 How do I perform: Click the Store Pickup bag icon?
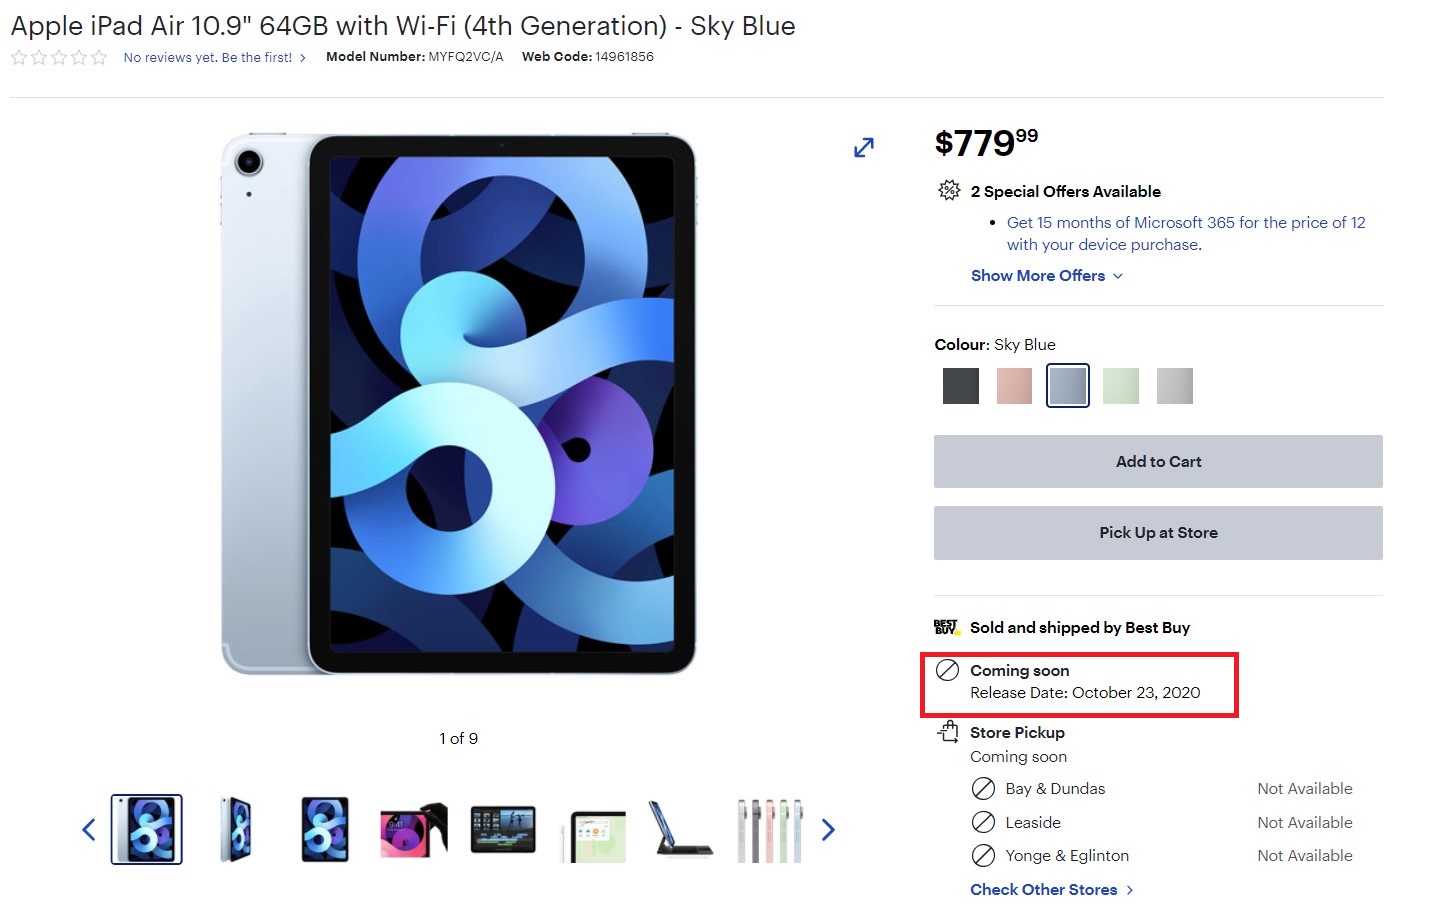(948, 732)
